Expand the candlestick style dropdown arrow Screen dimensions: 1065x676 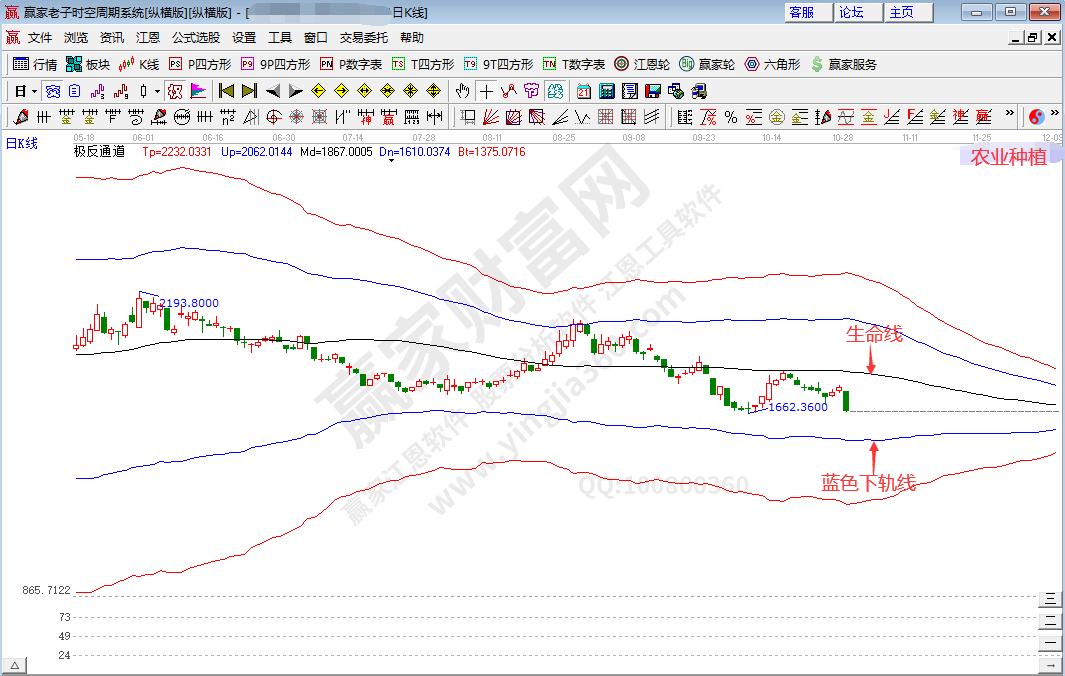158,91
